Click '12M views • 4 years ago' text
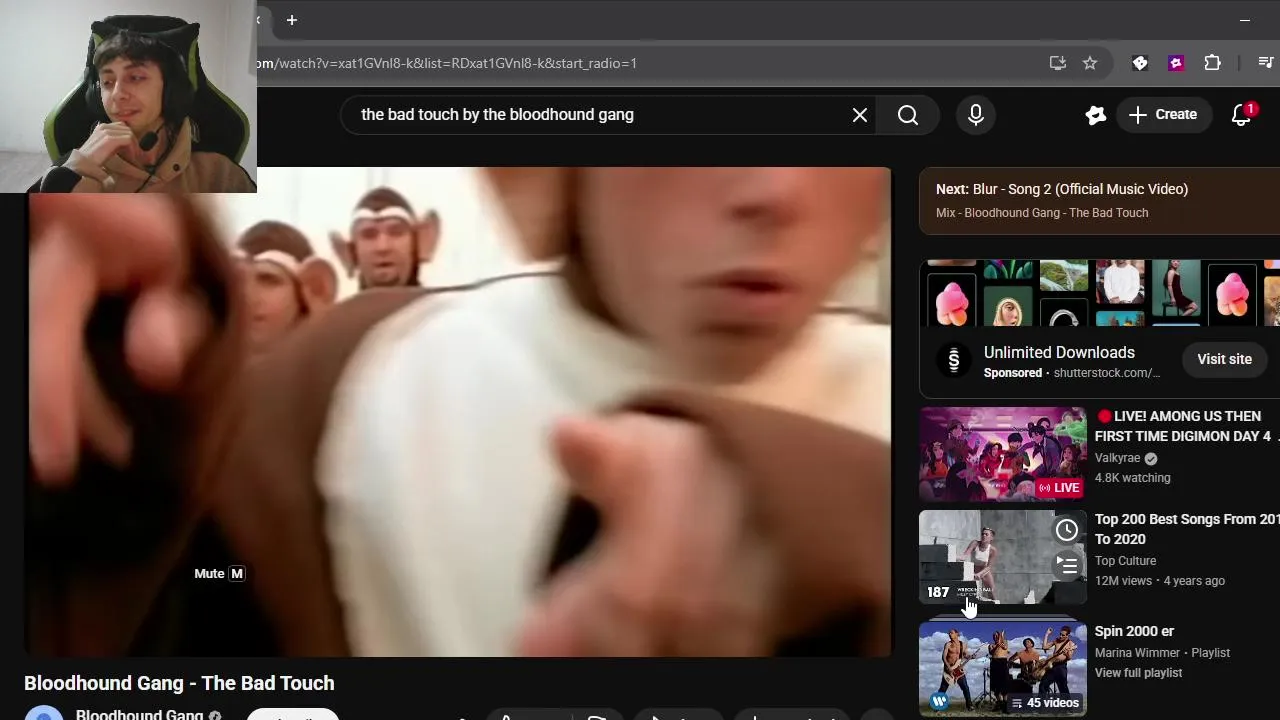1280x720 pixels. pyautogui.click(x=1160, y=581)
